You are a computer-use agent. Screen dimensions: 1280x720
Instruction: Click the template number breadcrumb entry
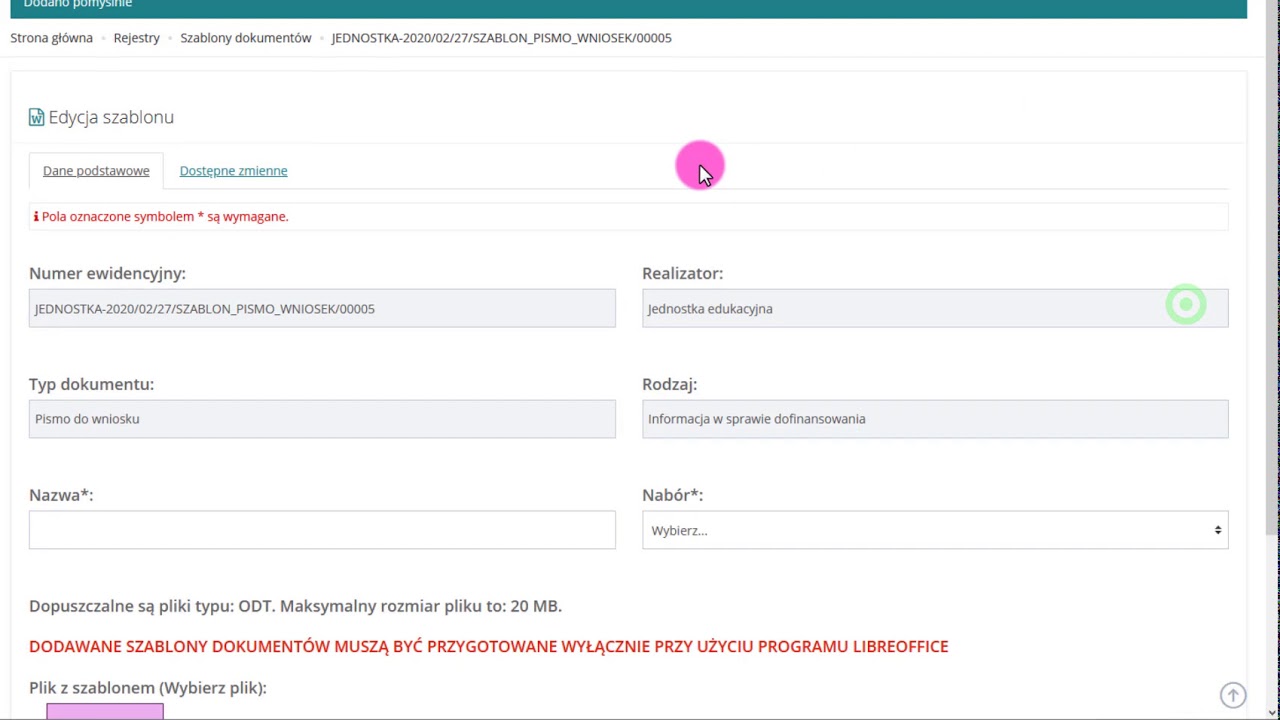coord(501,37)
